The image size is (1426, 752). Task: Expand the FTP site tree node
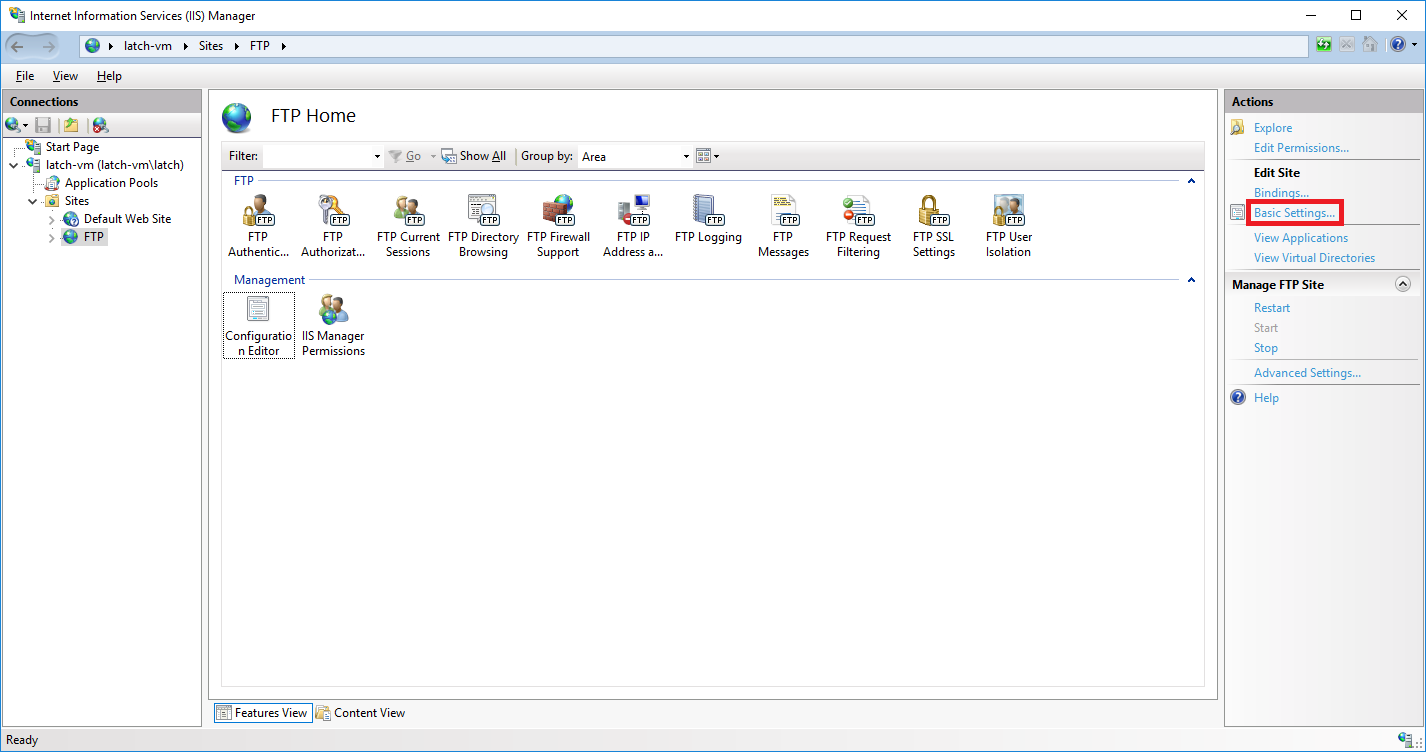tap(52, 237)
